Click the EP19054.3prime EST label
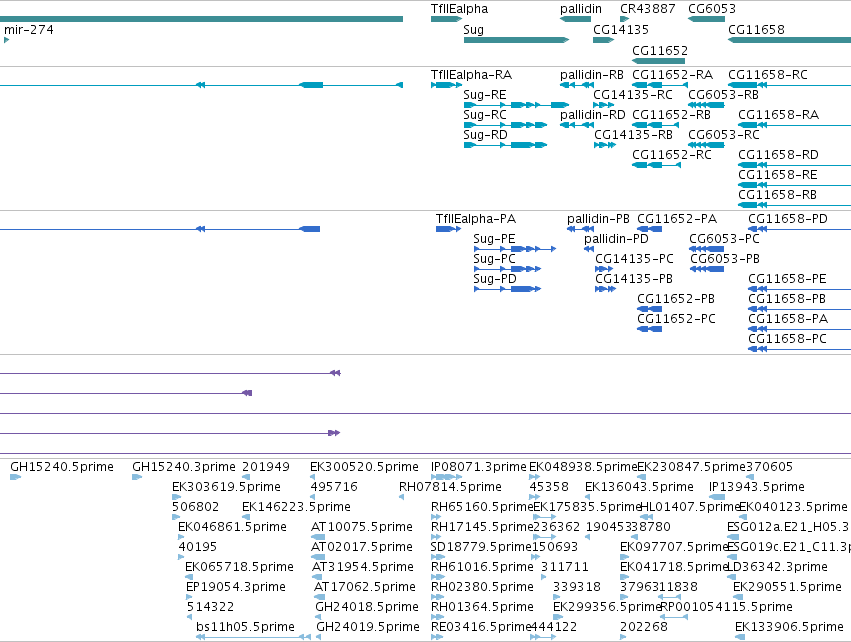The width and height of the screenshot is (851, 642). 236,587
